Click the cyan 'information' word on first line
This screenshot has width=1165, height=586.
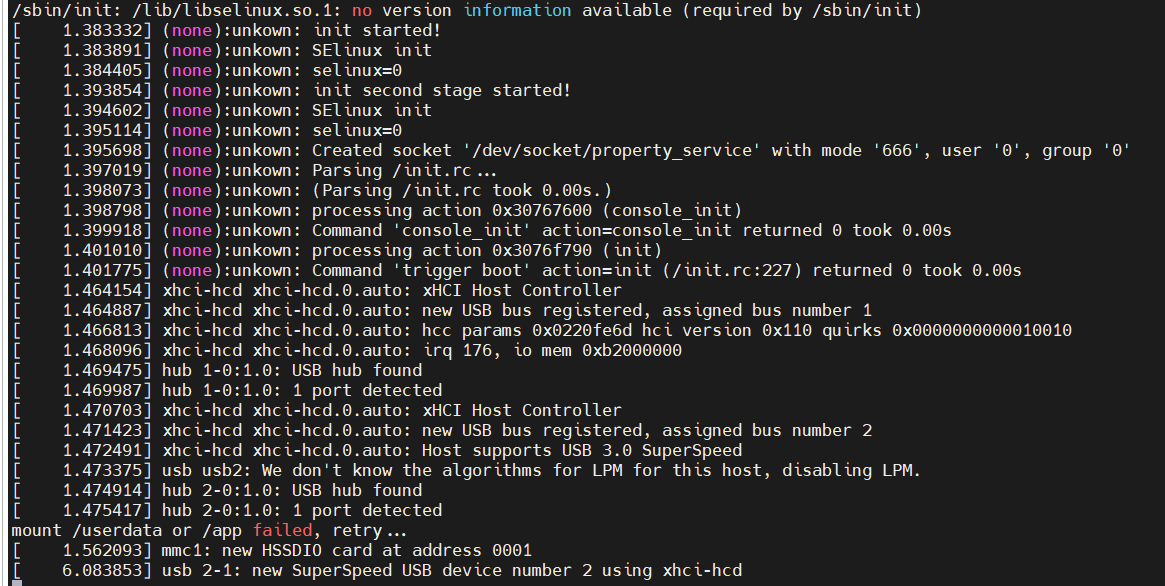tap(517, 10)
